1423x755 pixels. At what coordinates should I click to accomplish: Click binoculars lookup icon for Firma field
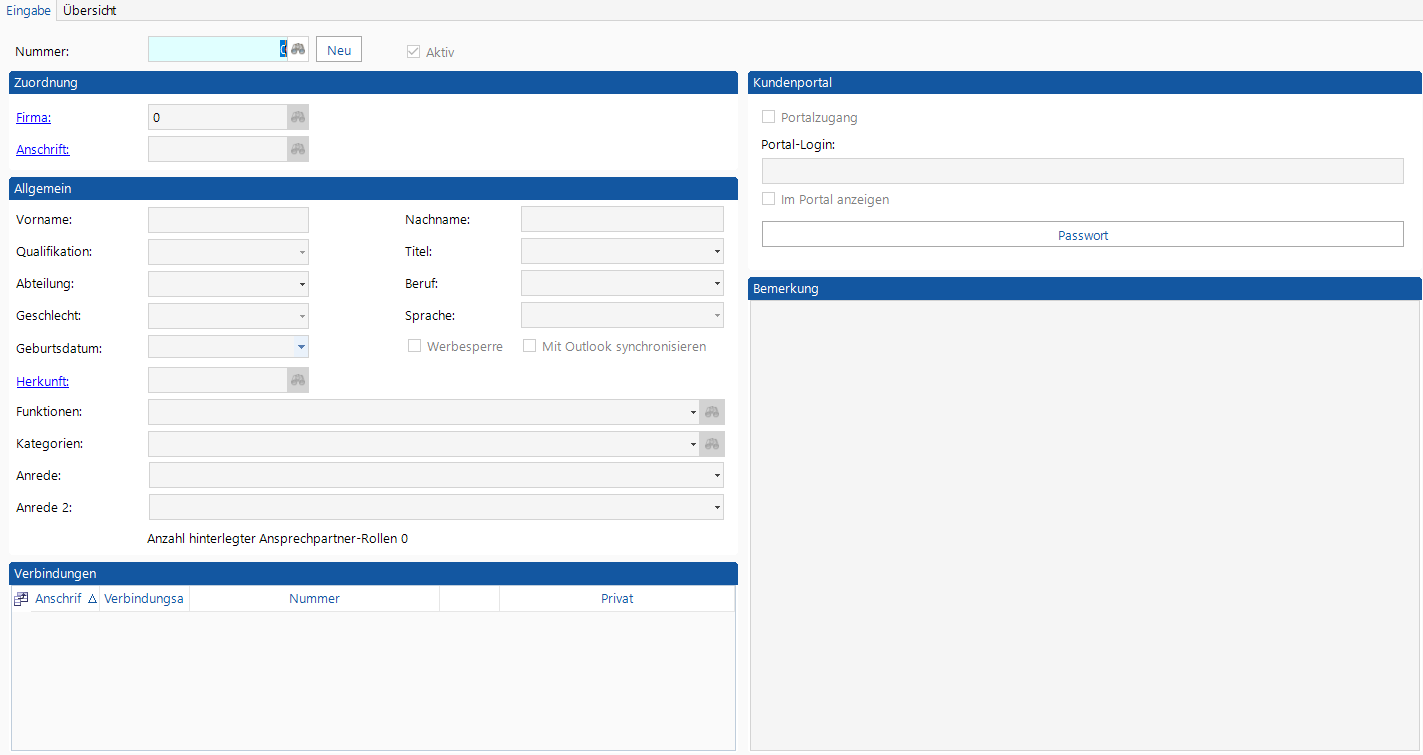coord(298,118)
